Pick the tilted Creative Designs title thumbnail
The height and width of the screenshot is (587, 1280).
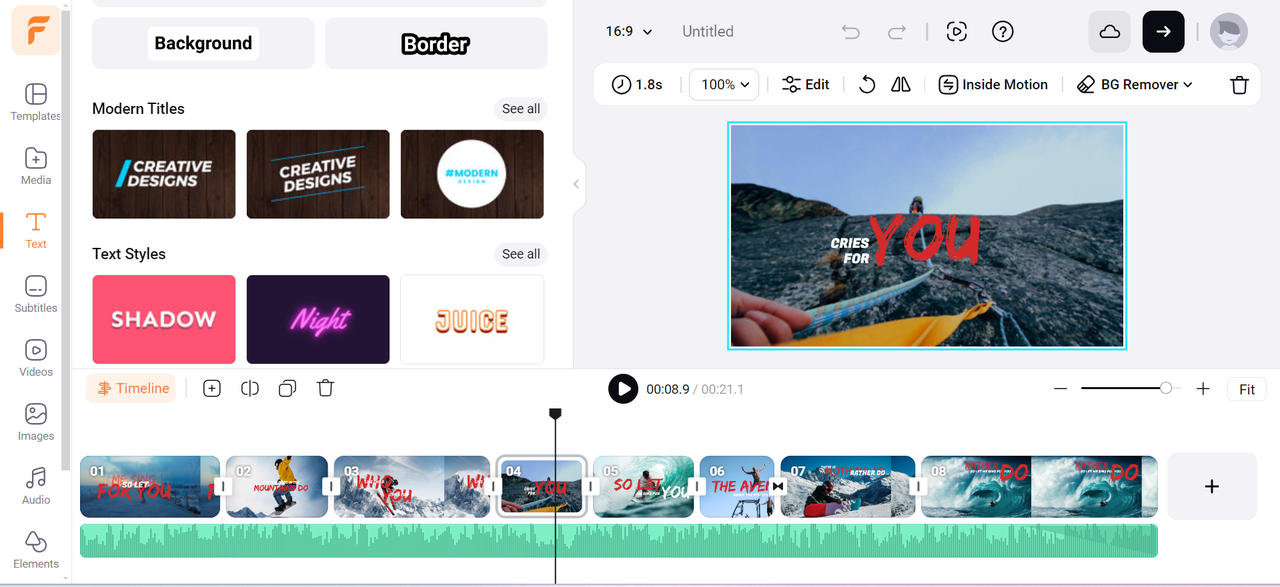pyautogui.click(x=318, y=174)
